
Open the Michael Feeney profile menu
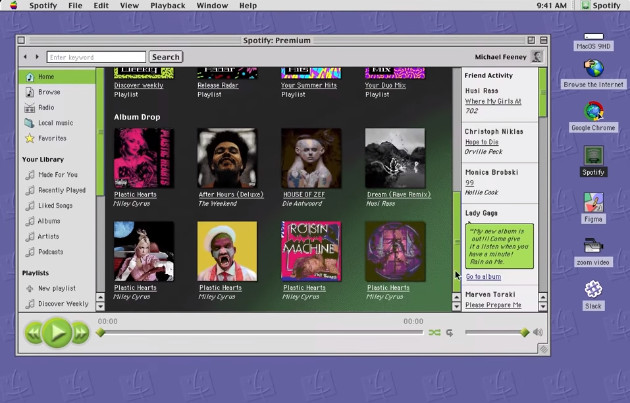(537, 57)
